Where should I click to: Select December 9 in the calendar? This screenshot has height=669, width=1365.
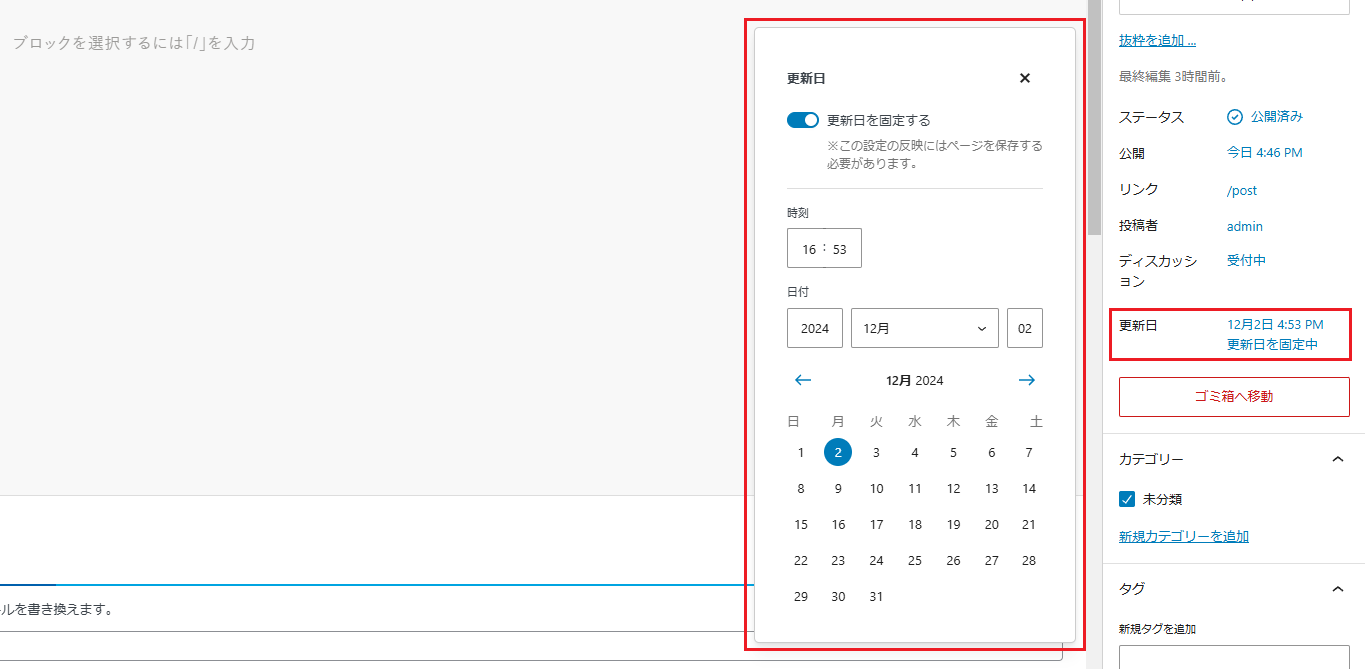[x=838, y=489]
